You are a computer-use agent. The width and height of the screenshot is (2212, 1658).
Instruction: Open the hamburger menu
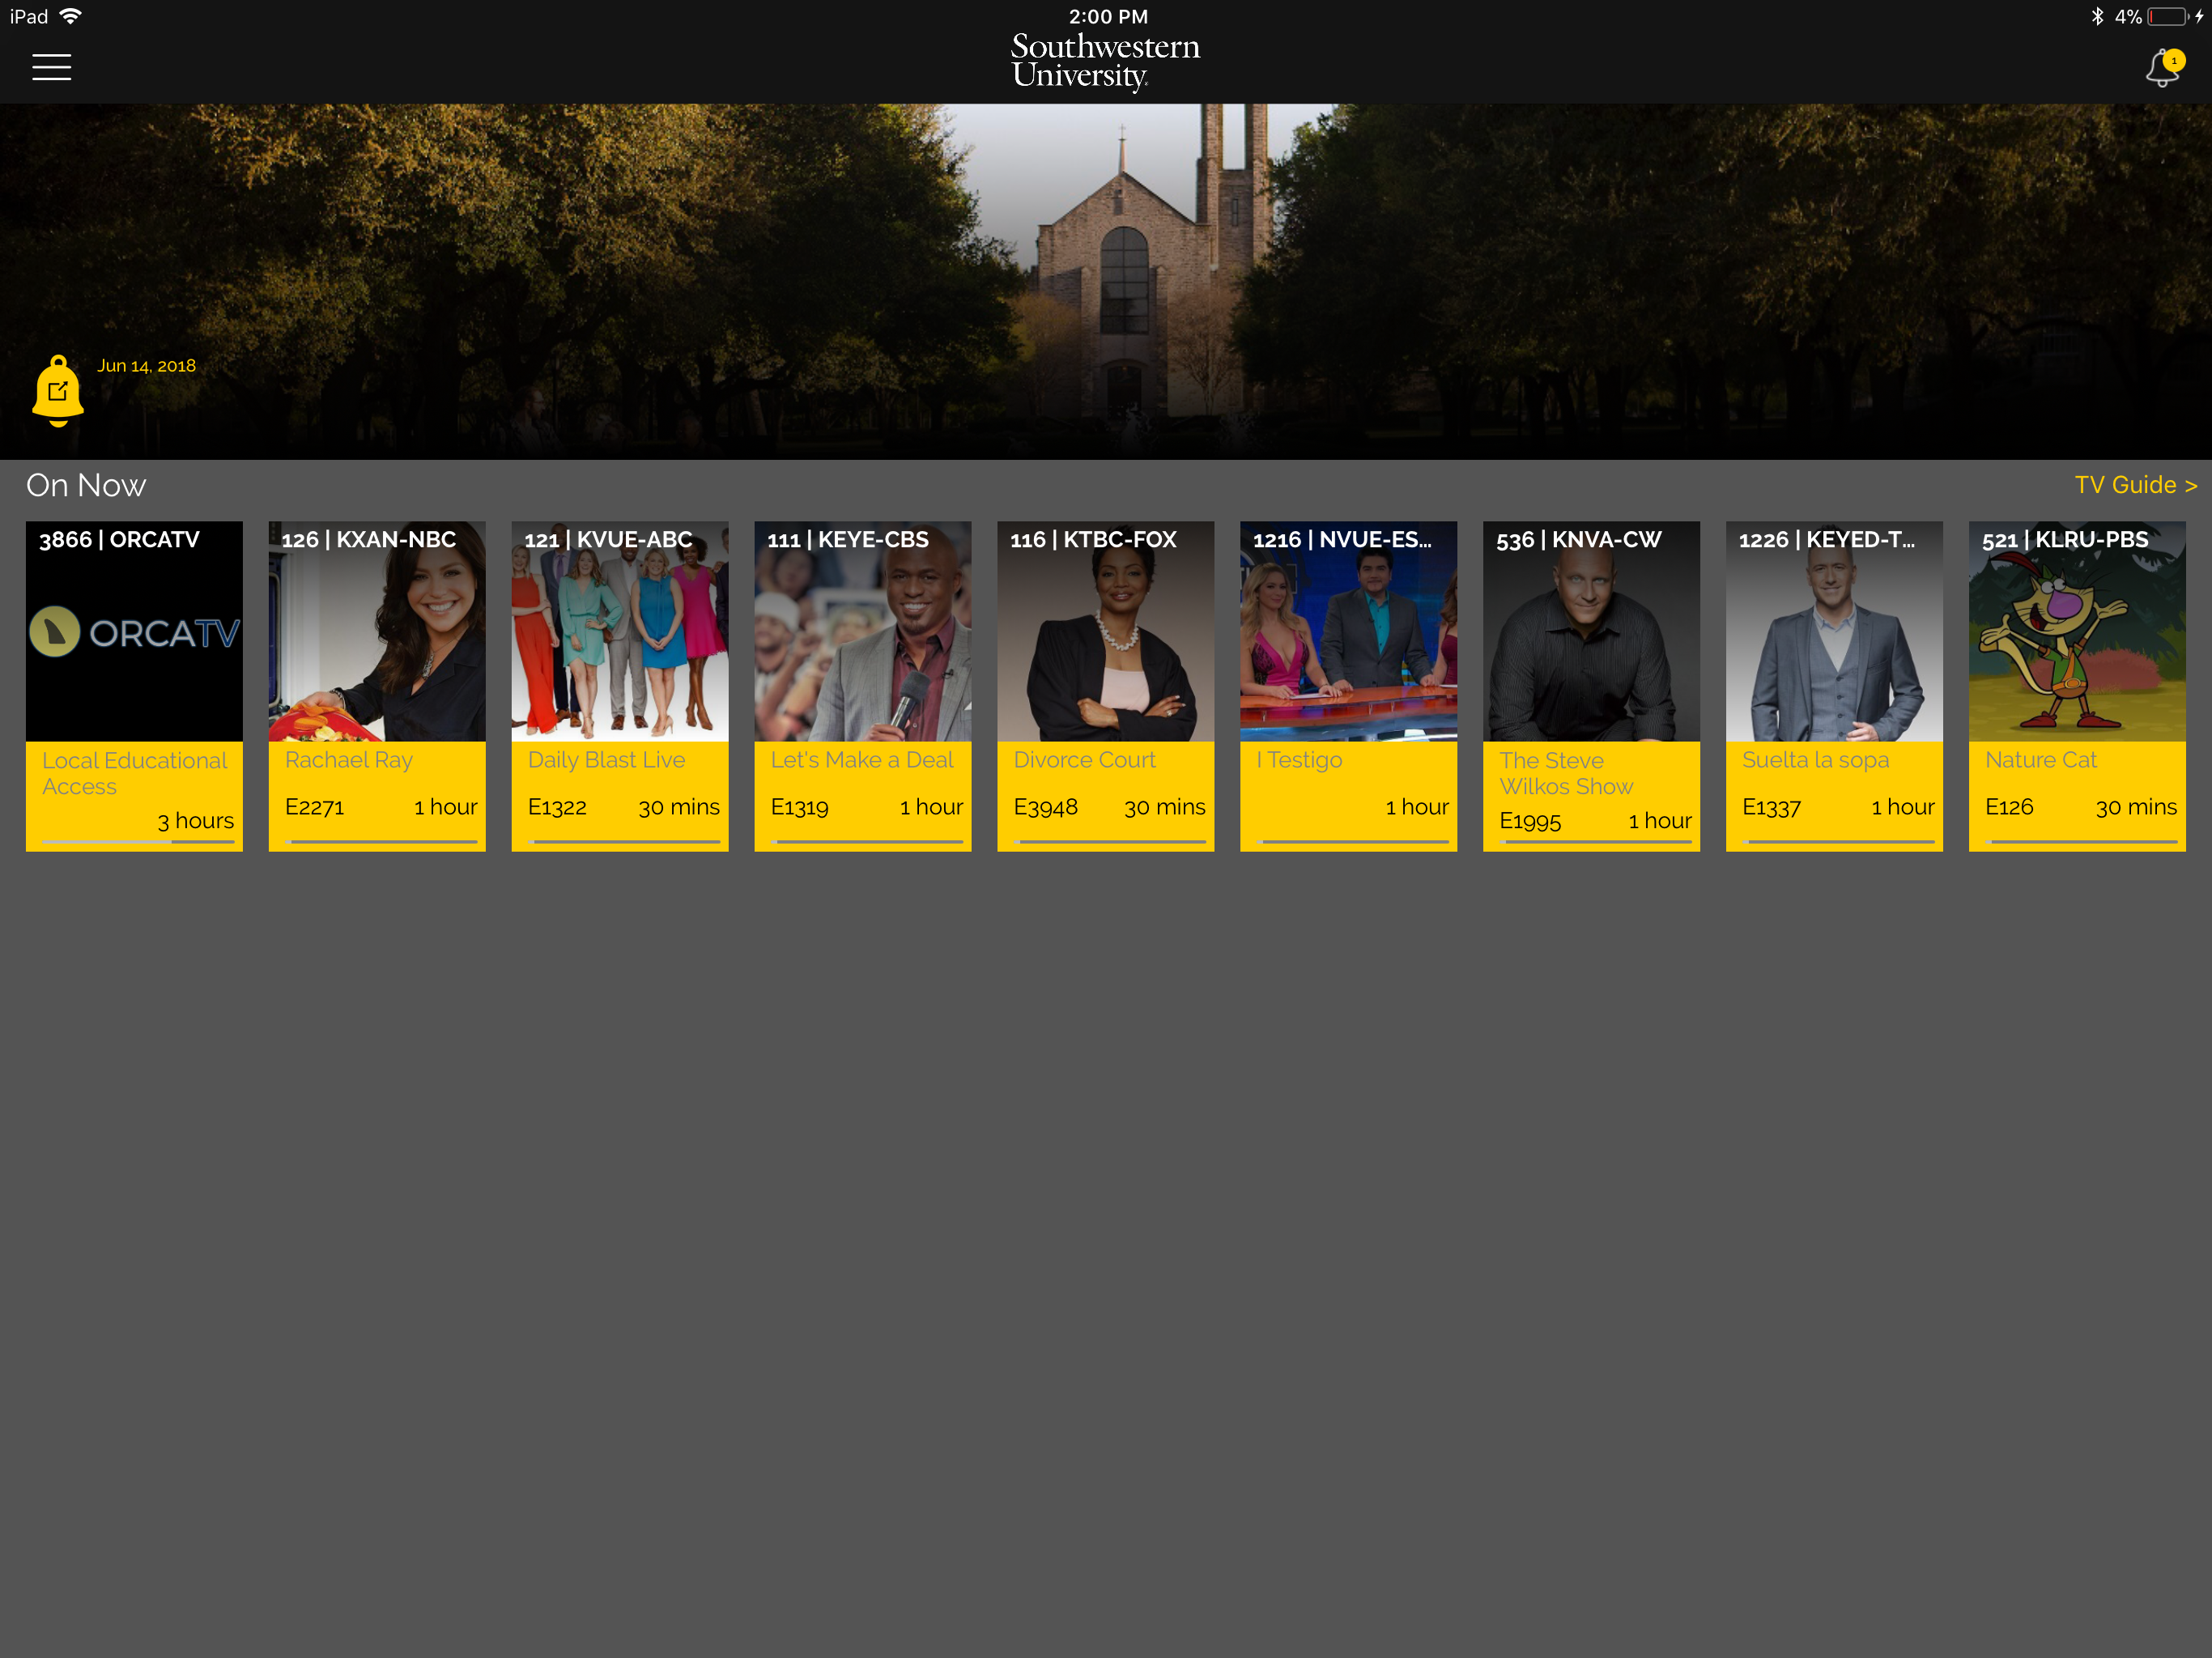pos(51,67)
